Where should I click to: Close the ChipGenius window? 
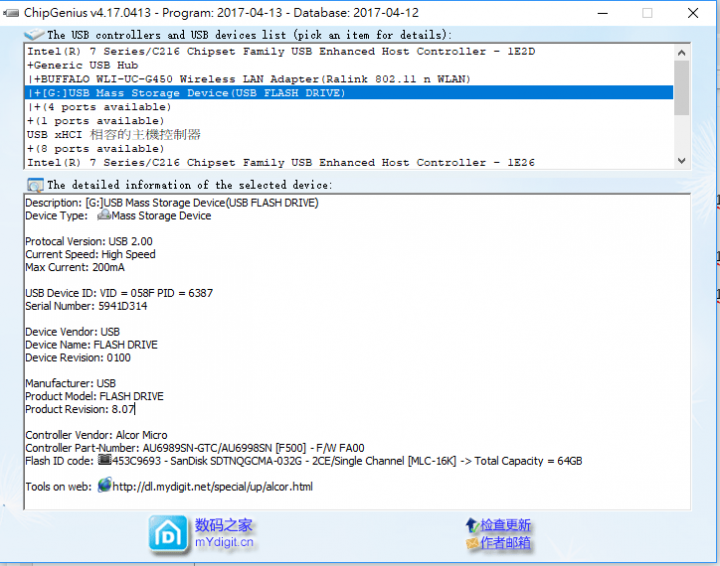point(693,13)
